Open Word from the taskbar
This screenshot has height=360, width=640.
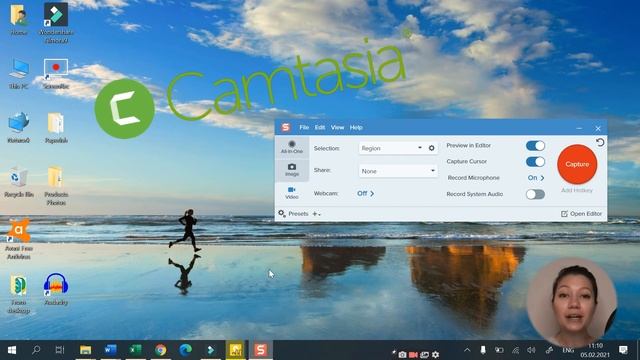pyautogui.click(x=110, y=350)
